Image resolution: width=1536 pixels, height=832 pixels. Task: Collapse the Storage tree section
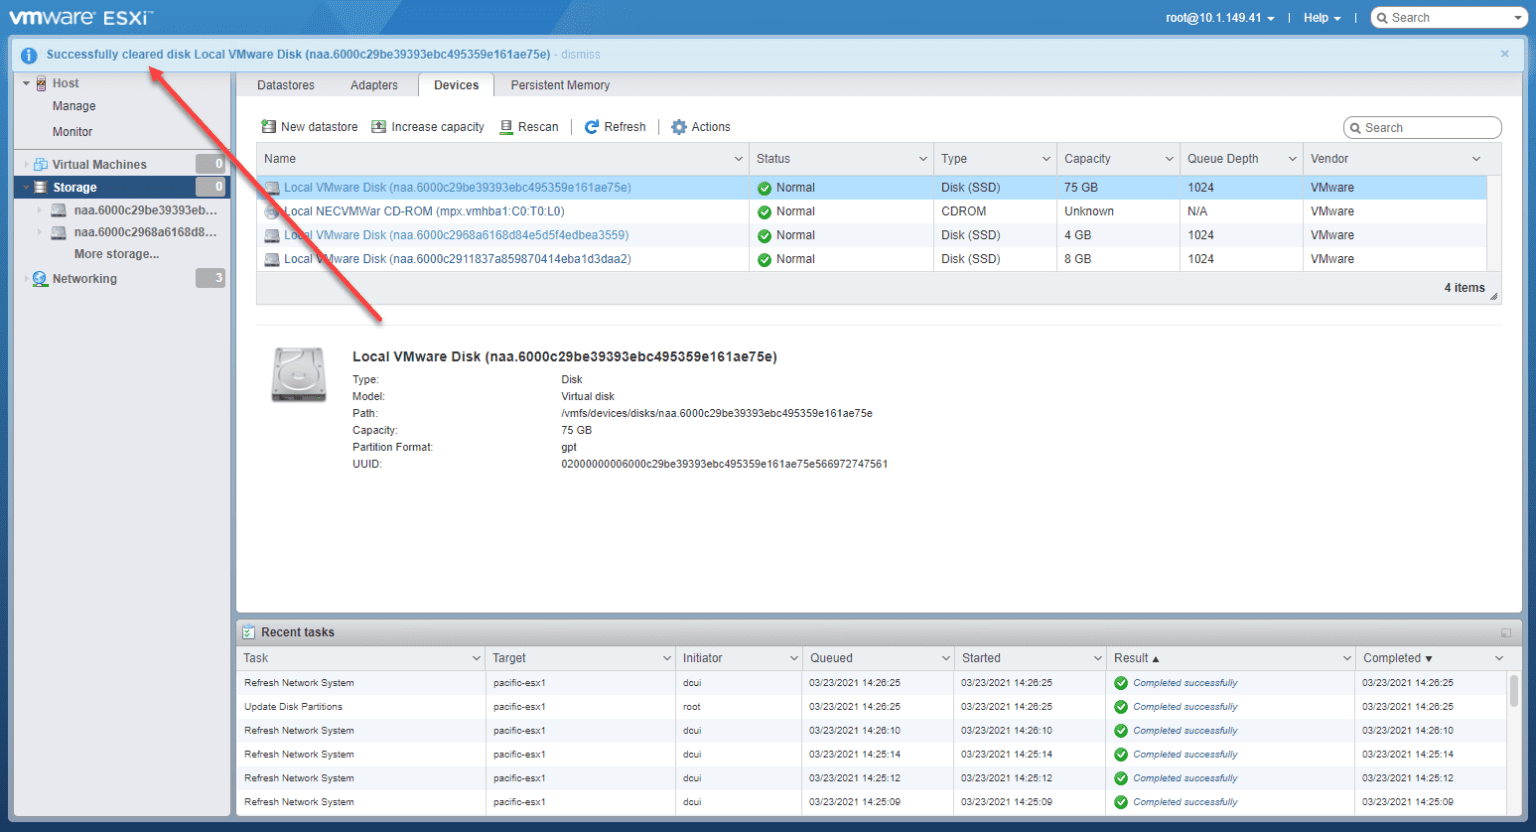24,187
